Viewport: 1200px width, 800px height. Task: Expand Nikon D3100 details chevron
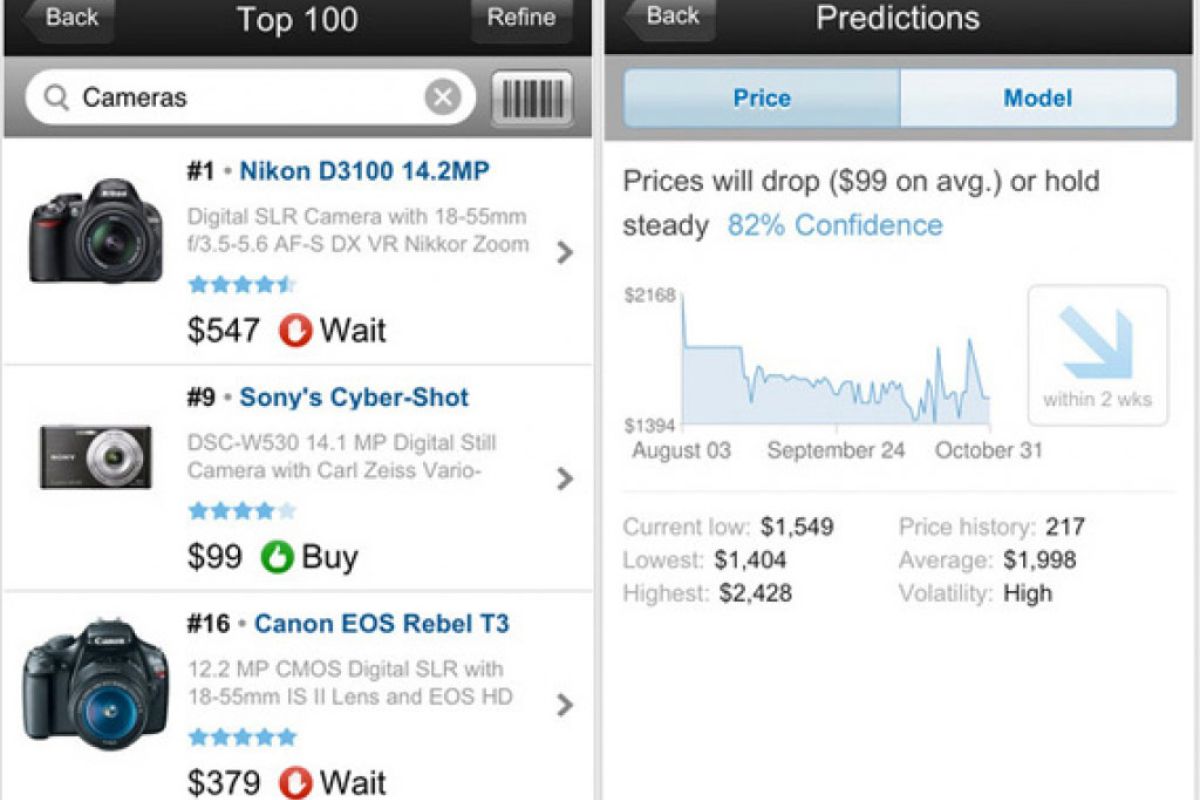pyautogui.click(x=565, y=253)
